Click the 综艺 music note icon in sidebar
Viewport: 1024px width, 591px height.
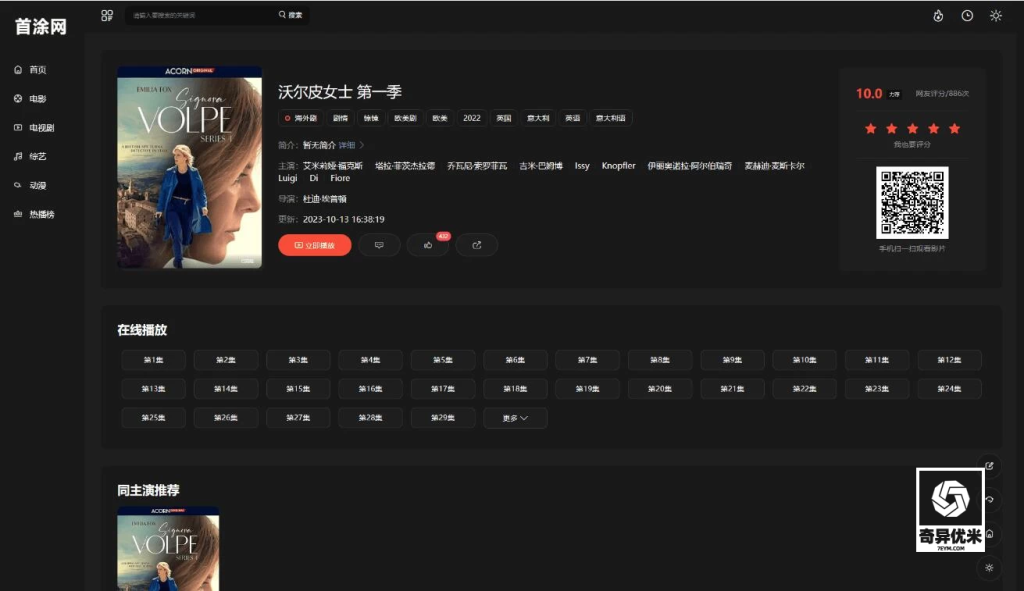pyautogui.click(x=18, y=156)
